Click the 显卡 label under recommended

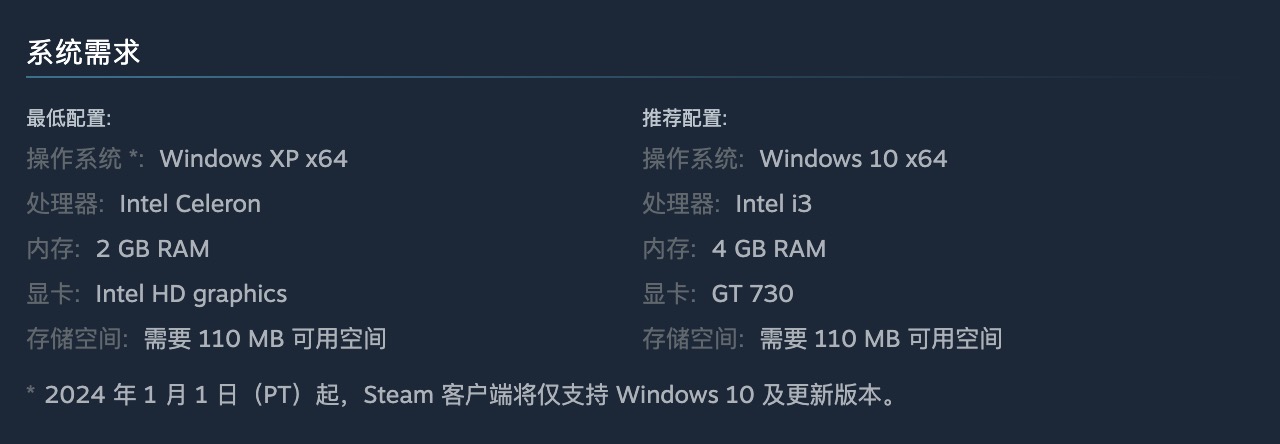coord(669,294)
